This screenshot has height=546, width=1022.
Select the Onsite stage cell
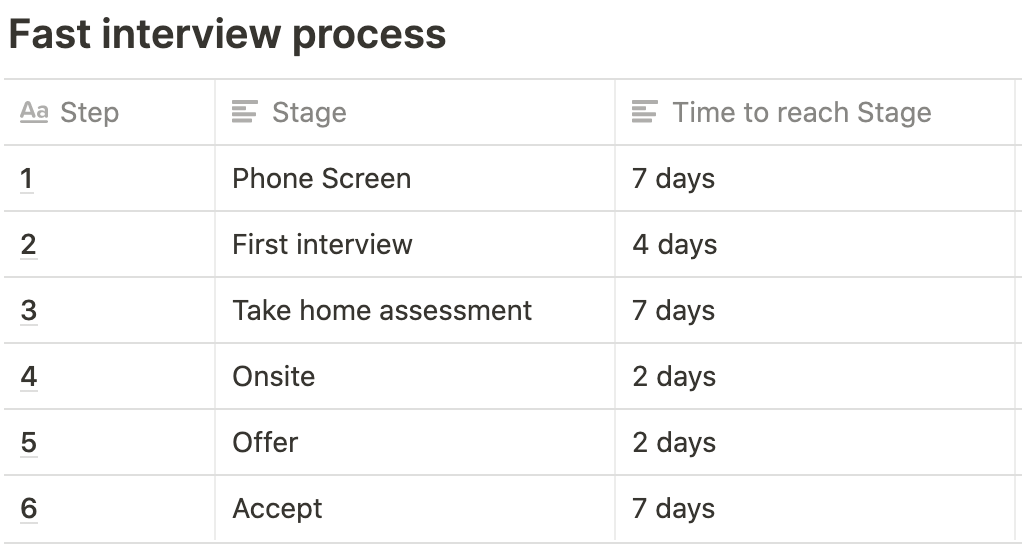point(415,377)
